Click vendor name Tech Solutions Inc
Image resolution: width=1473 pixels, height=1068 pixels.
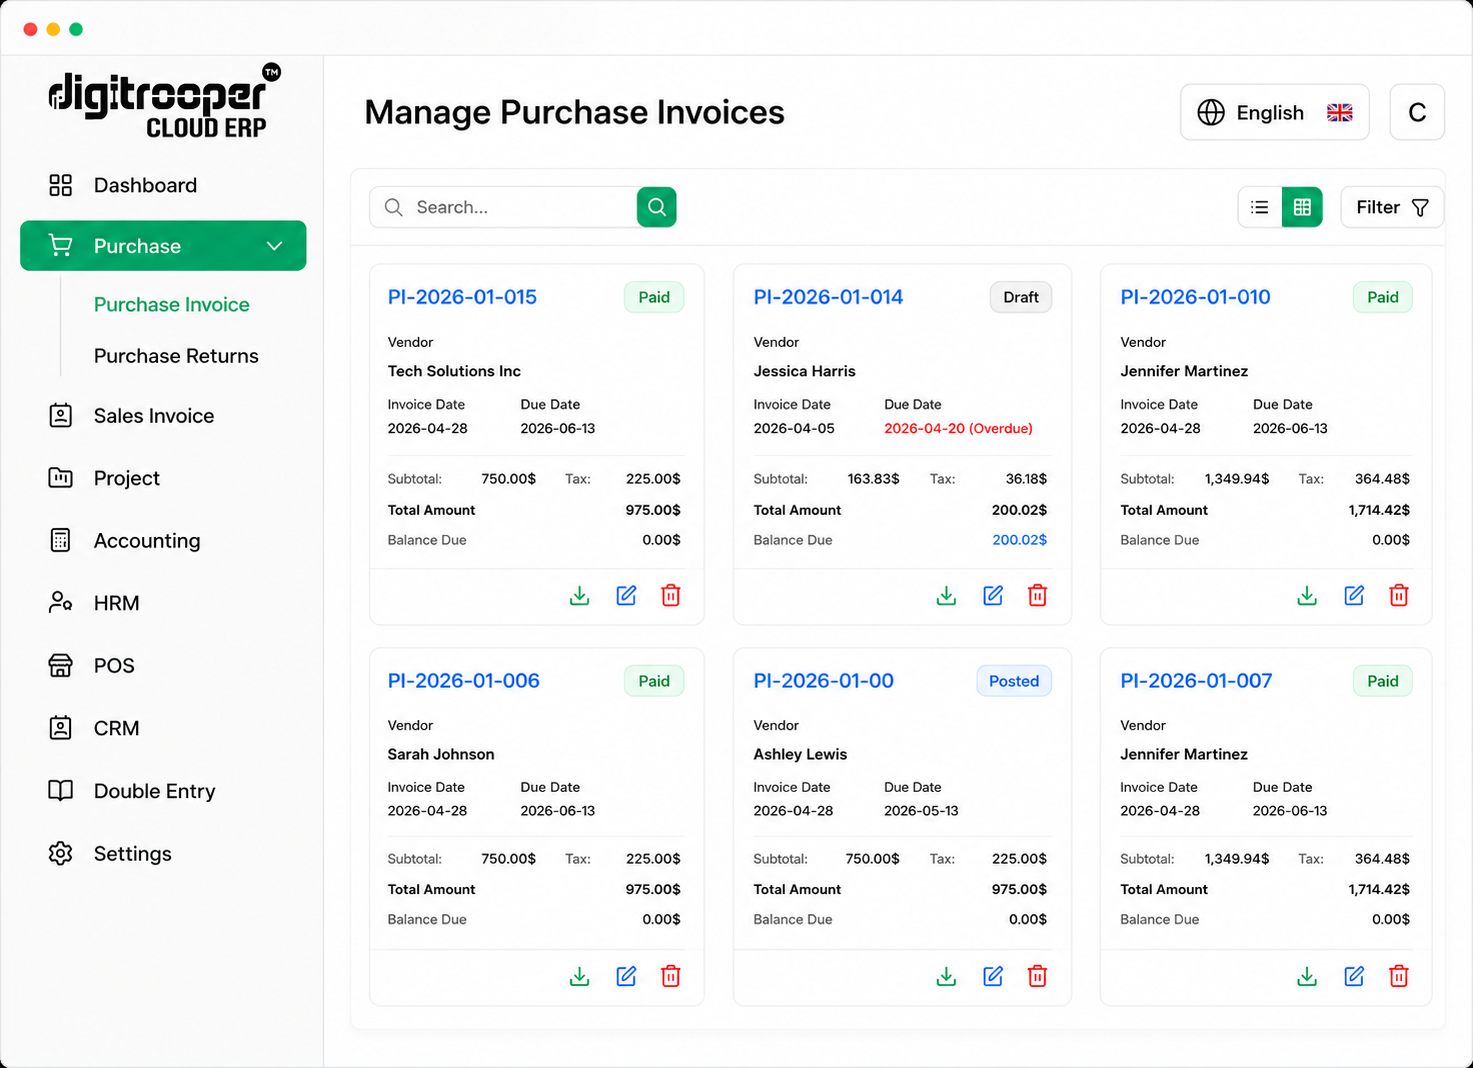(454, 371)
